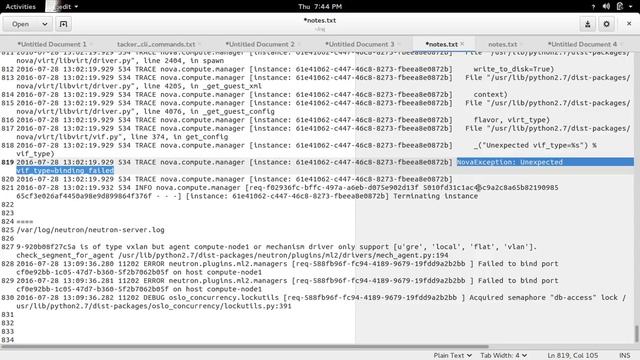This screenshot has width=640, height=360.
Task: Click the volume speaker icon
Action: click(x=606, y=7)
